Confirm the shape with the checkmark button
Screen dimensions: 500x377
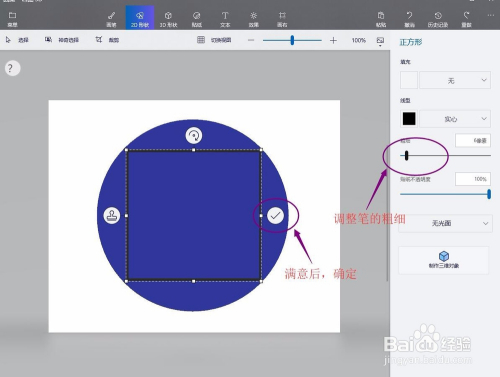coord(275,216)
